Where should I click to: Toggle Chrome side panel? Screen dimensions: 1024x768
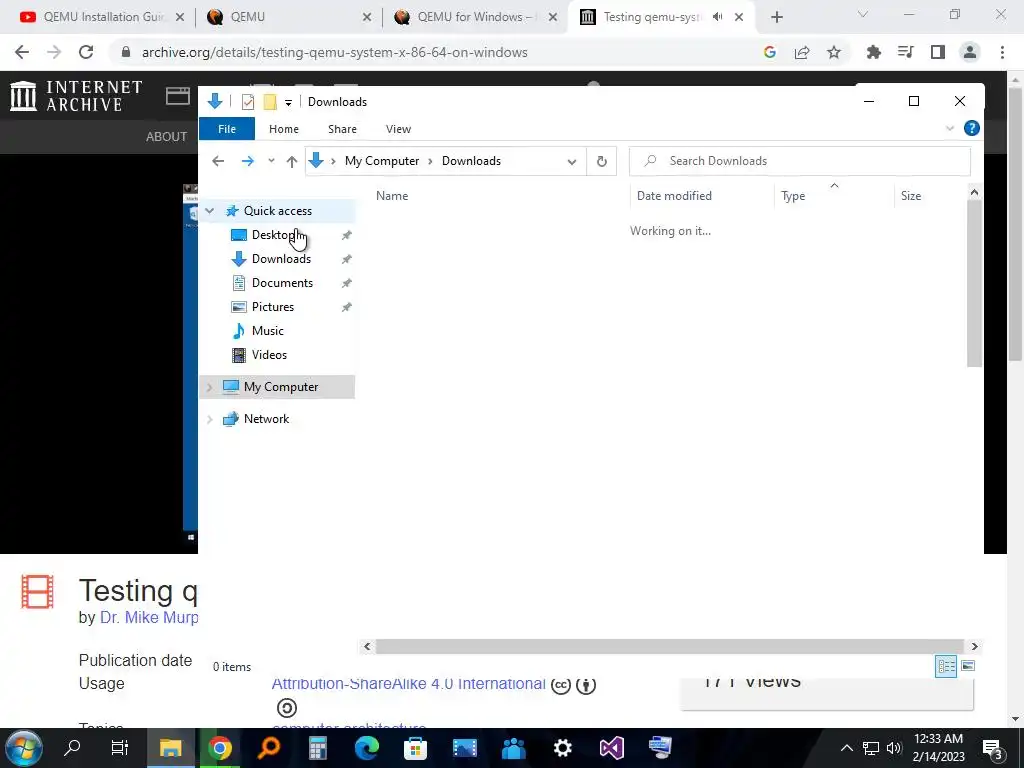click(938, 52)
